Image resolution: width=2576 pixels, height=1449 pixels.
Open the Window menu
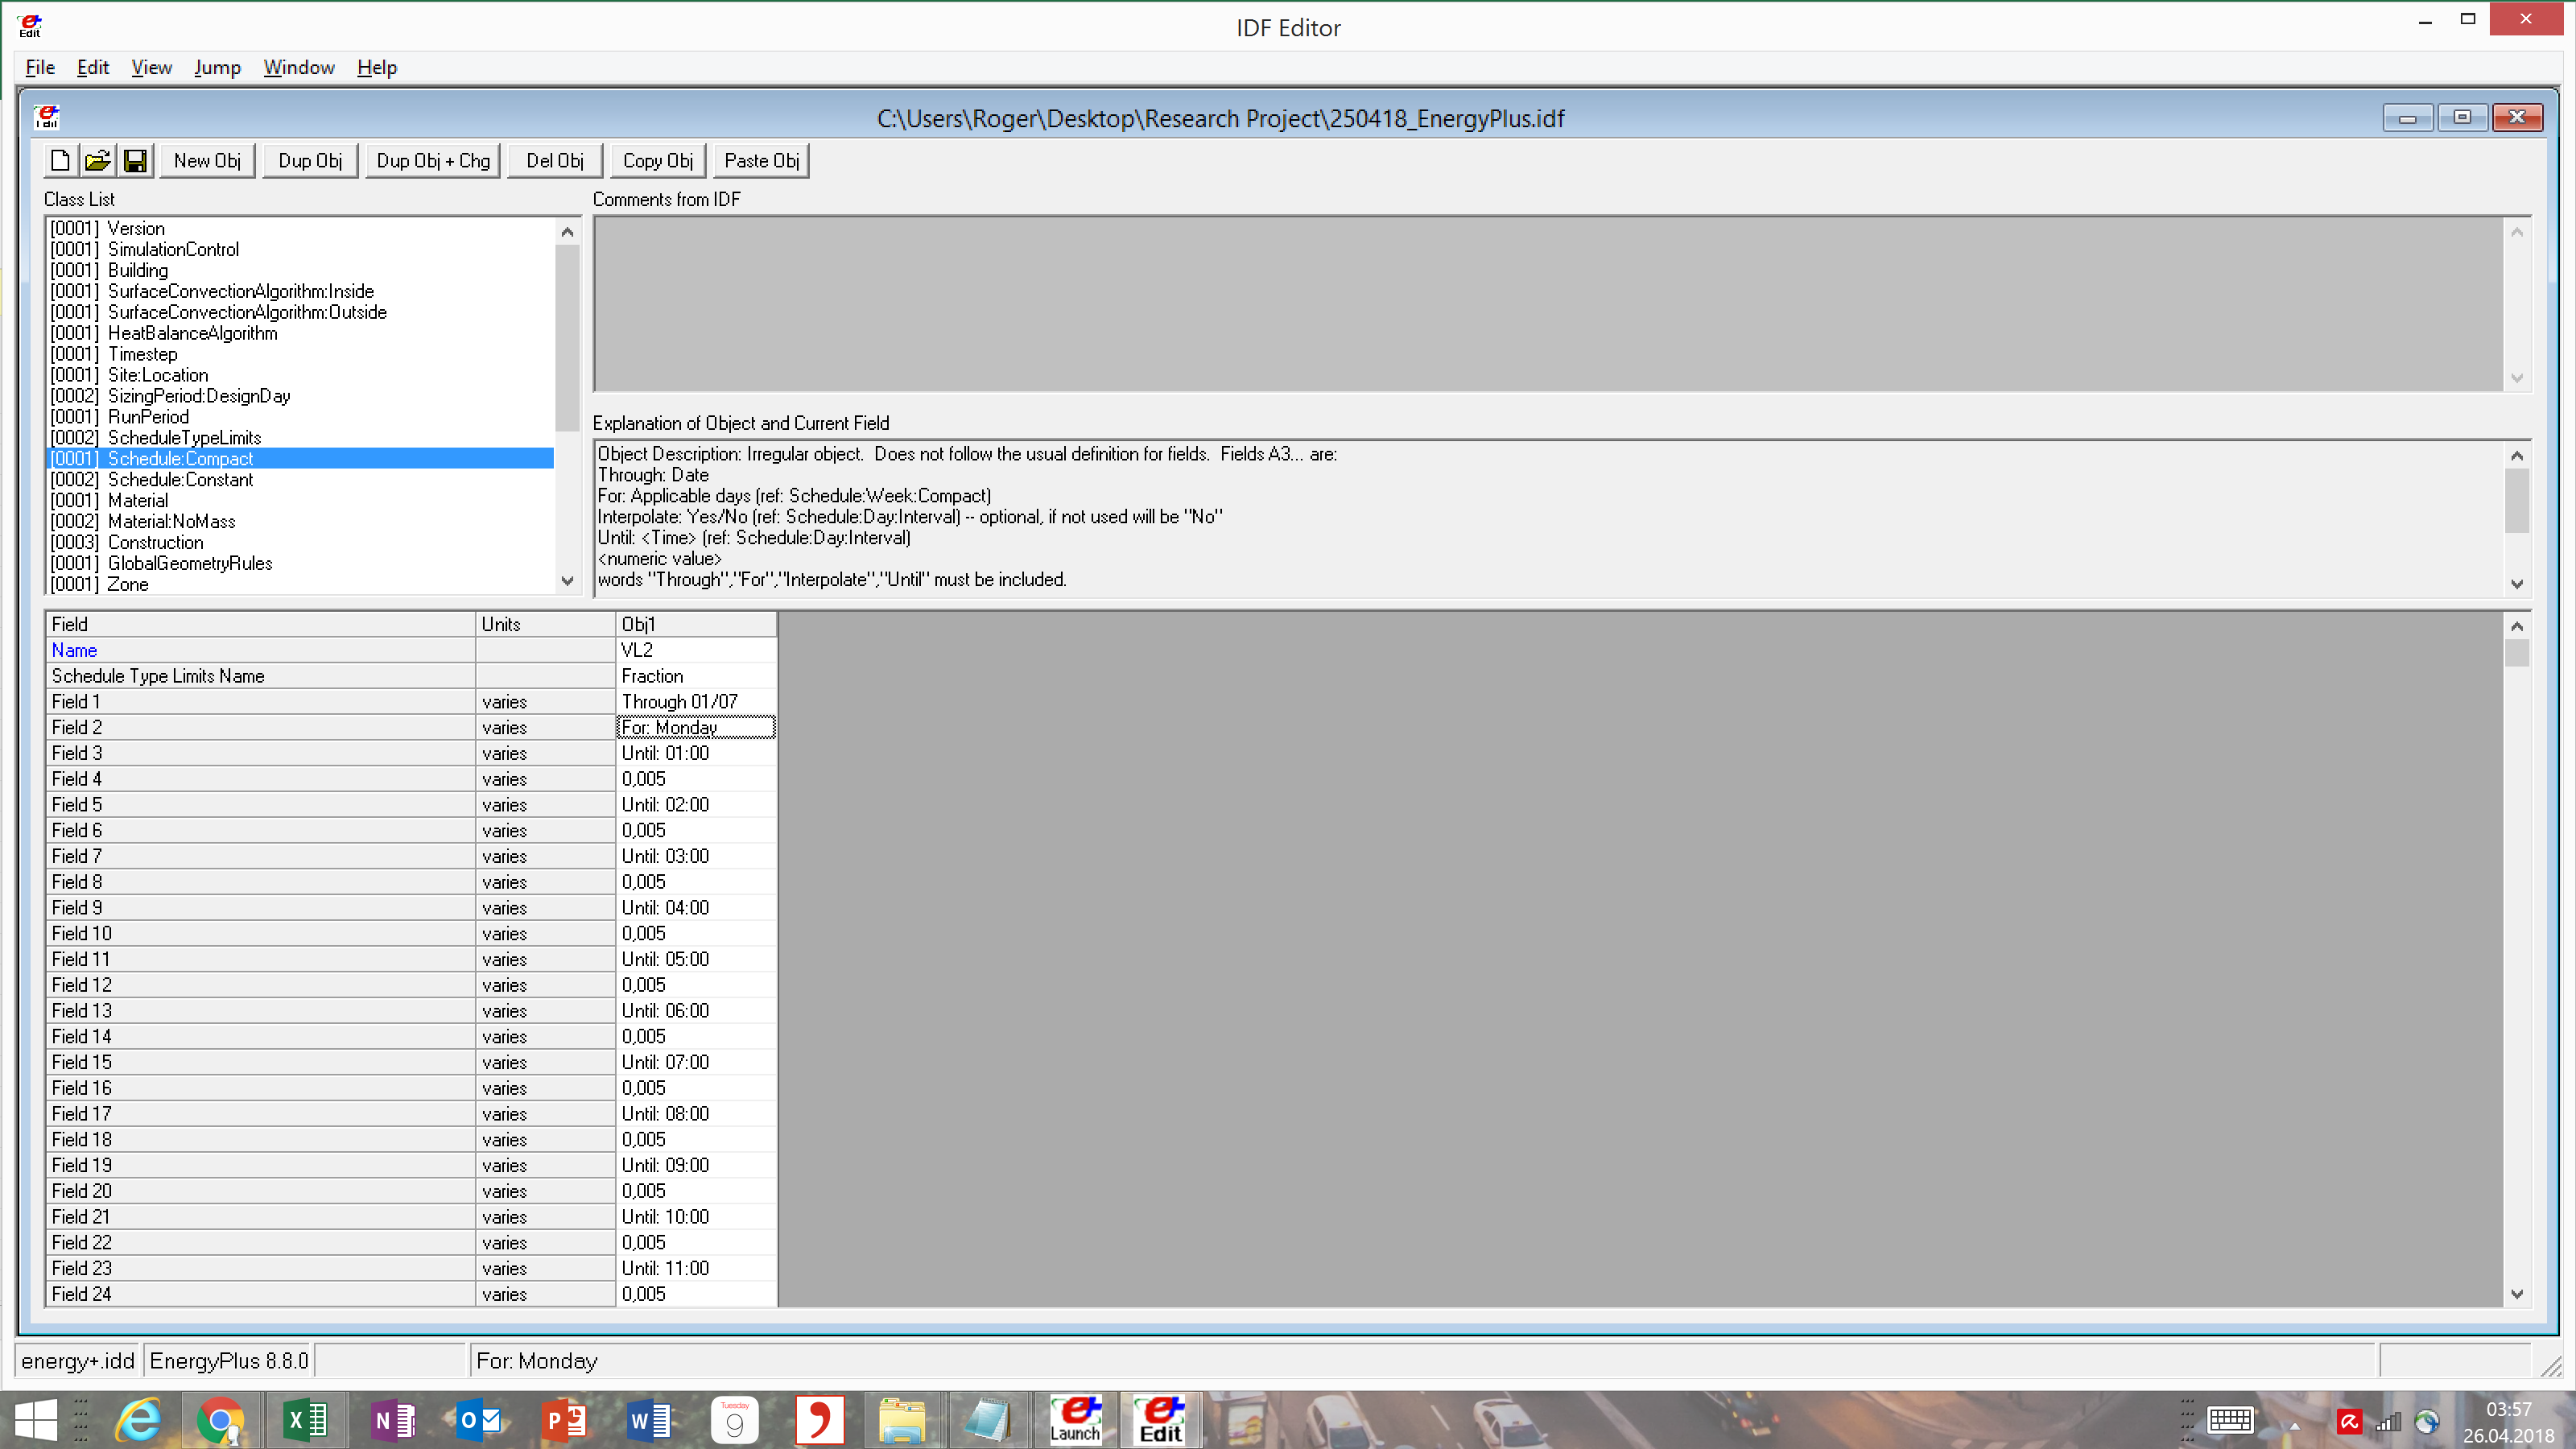point(299,67)
